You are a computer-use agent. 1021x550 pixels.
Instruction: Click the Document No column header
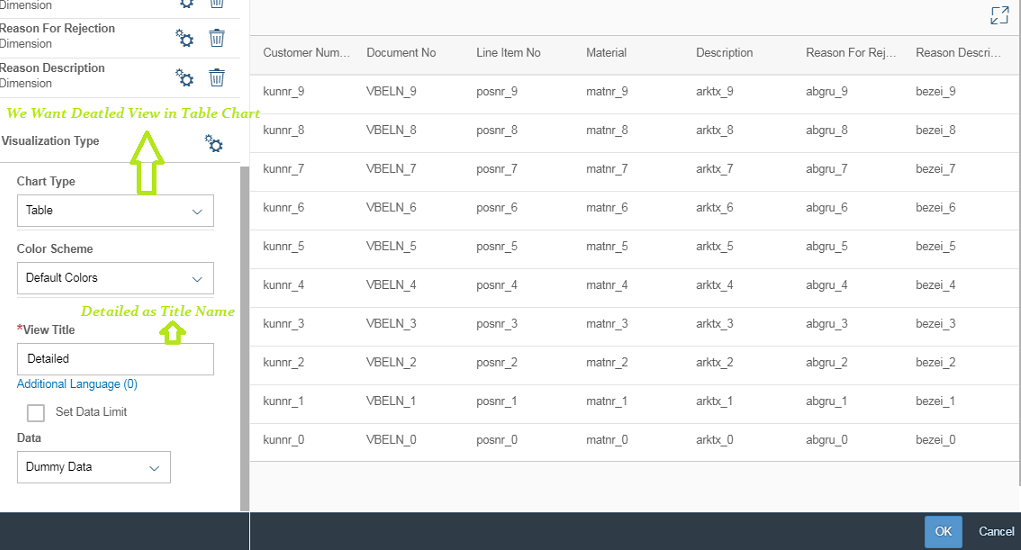401,53
